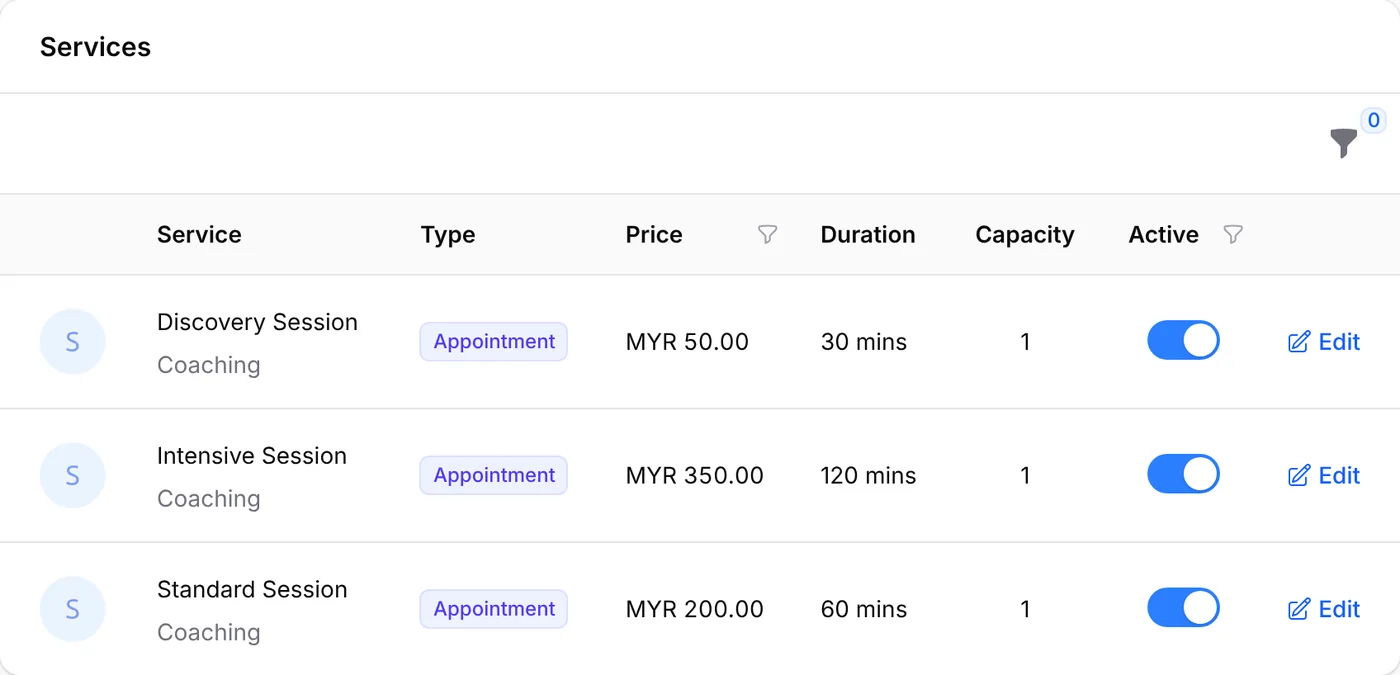Click the MYR 200.00 price
Viewport: 1400px width, 675px height.
[695, 609]
